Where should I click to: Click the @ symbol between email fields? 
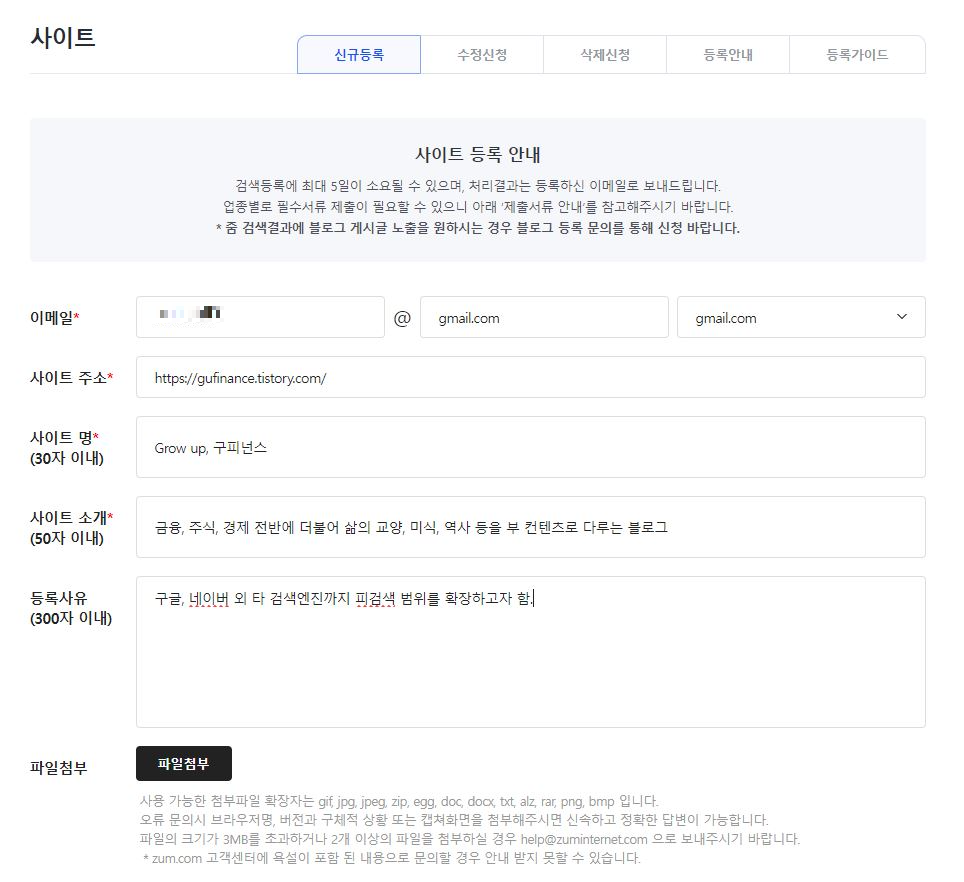(402, 318)
